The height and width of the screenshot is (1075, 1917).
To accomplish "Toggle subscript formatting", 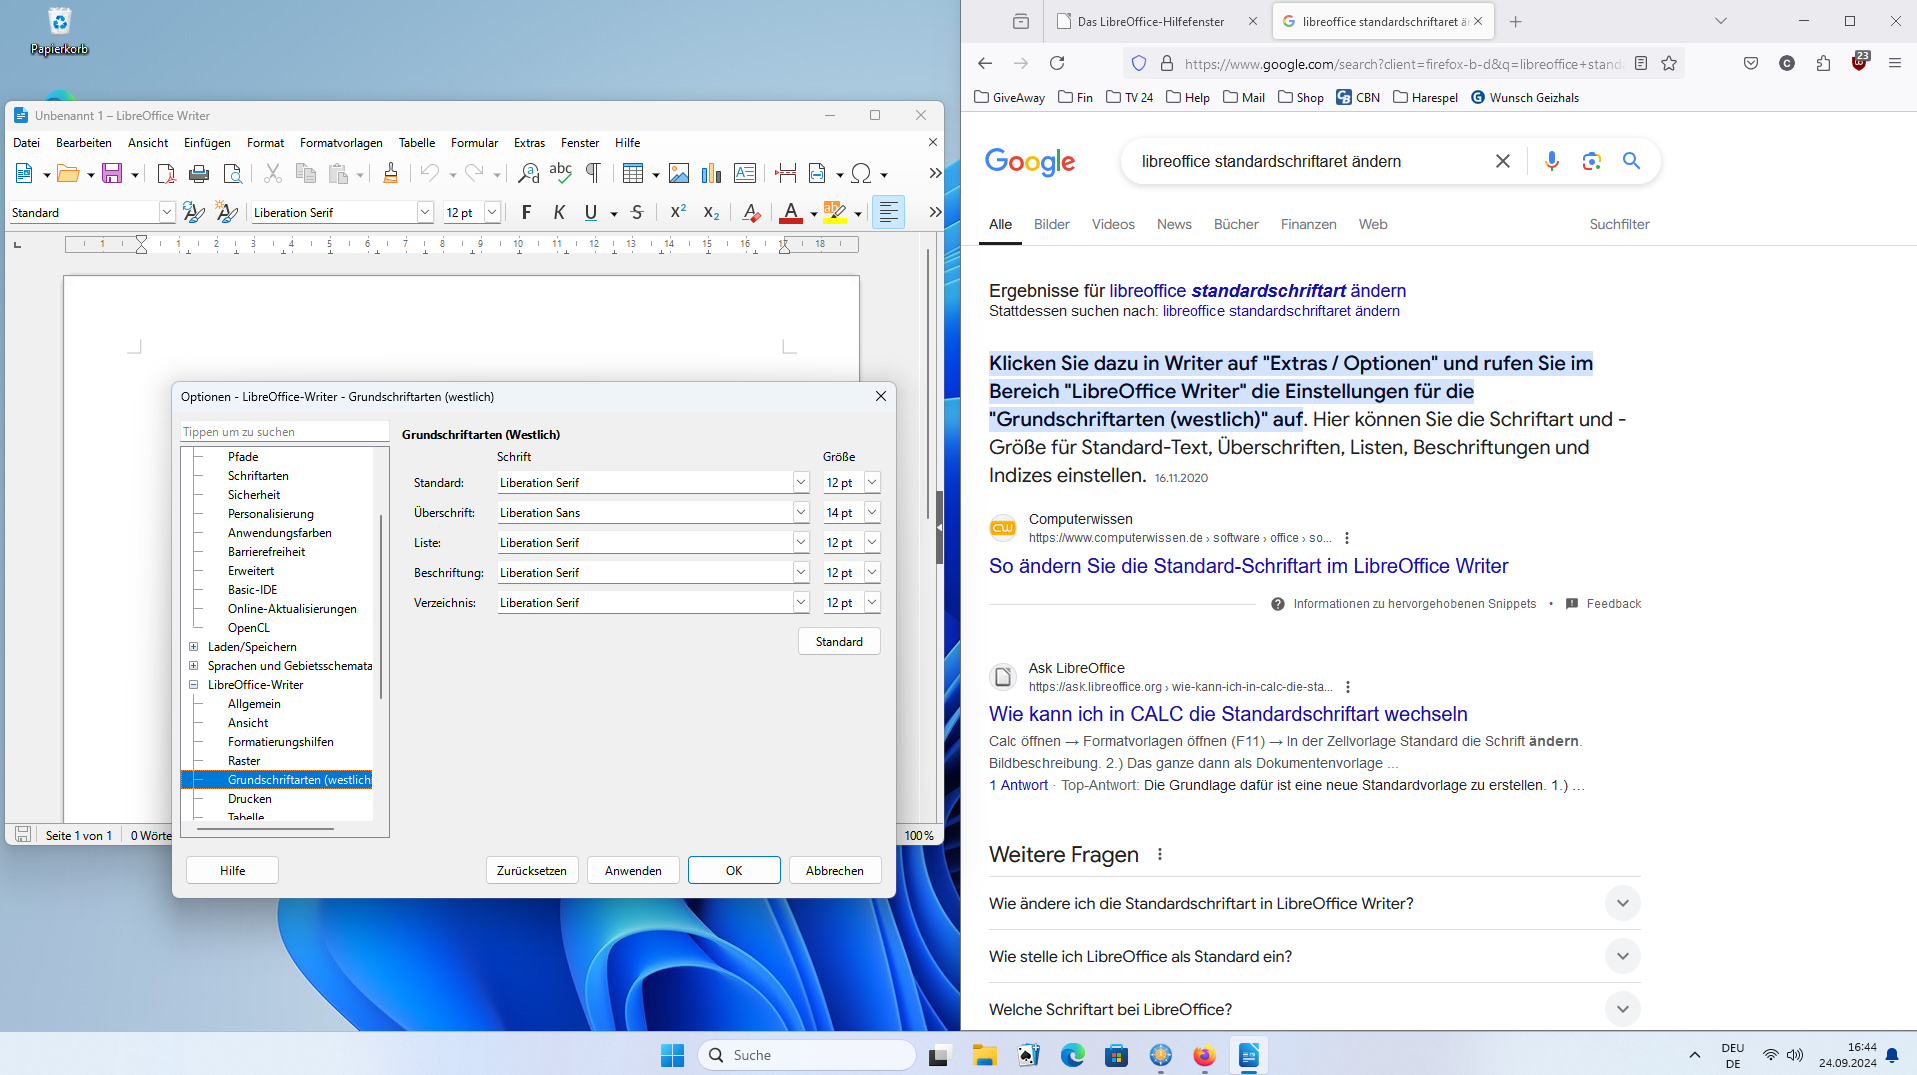I will pos(711,213).
